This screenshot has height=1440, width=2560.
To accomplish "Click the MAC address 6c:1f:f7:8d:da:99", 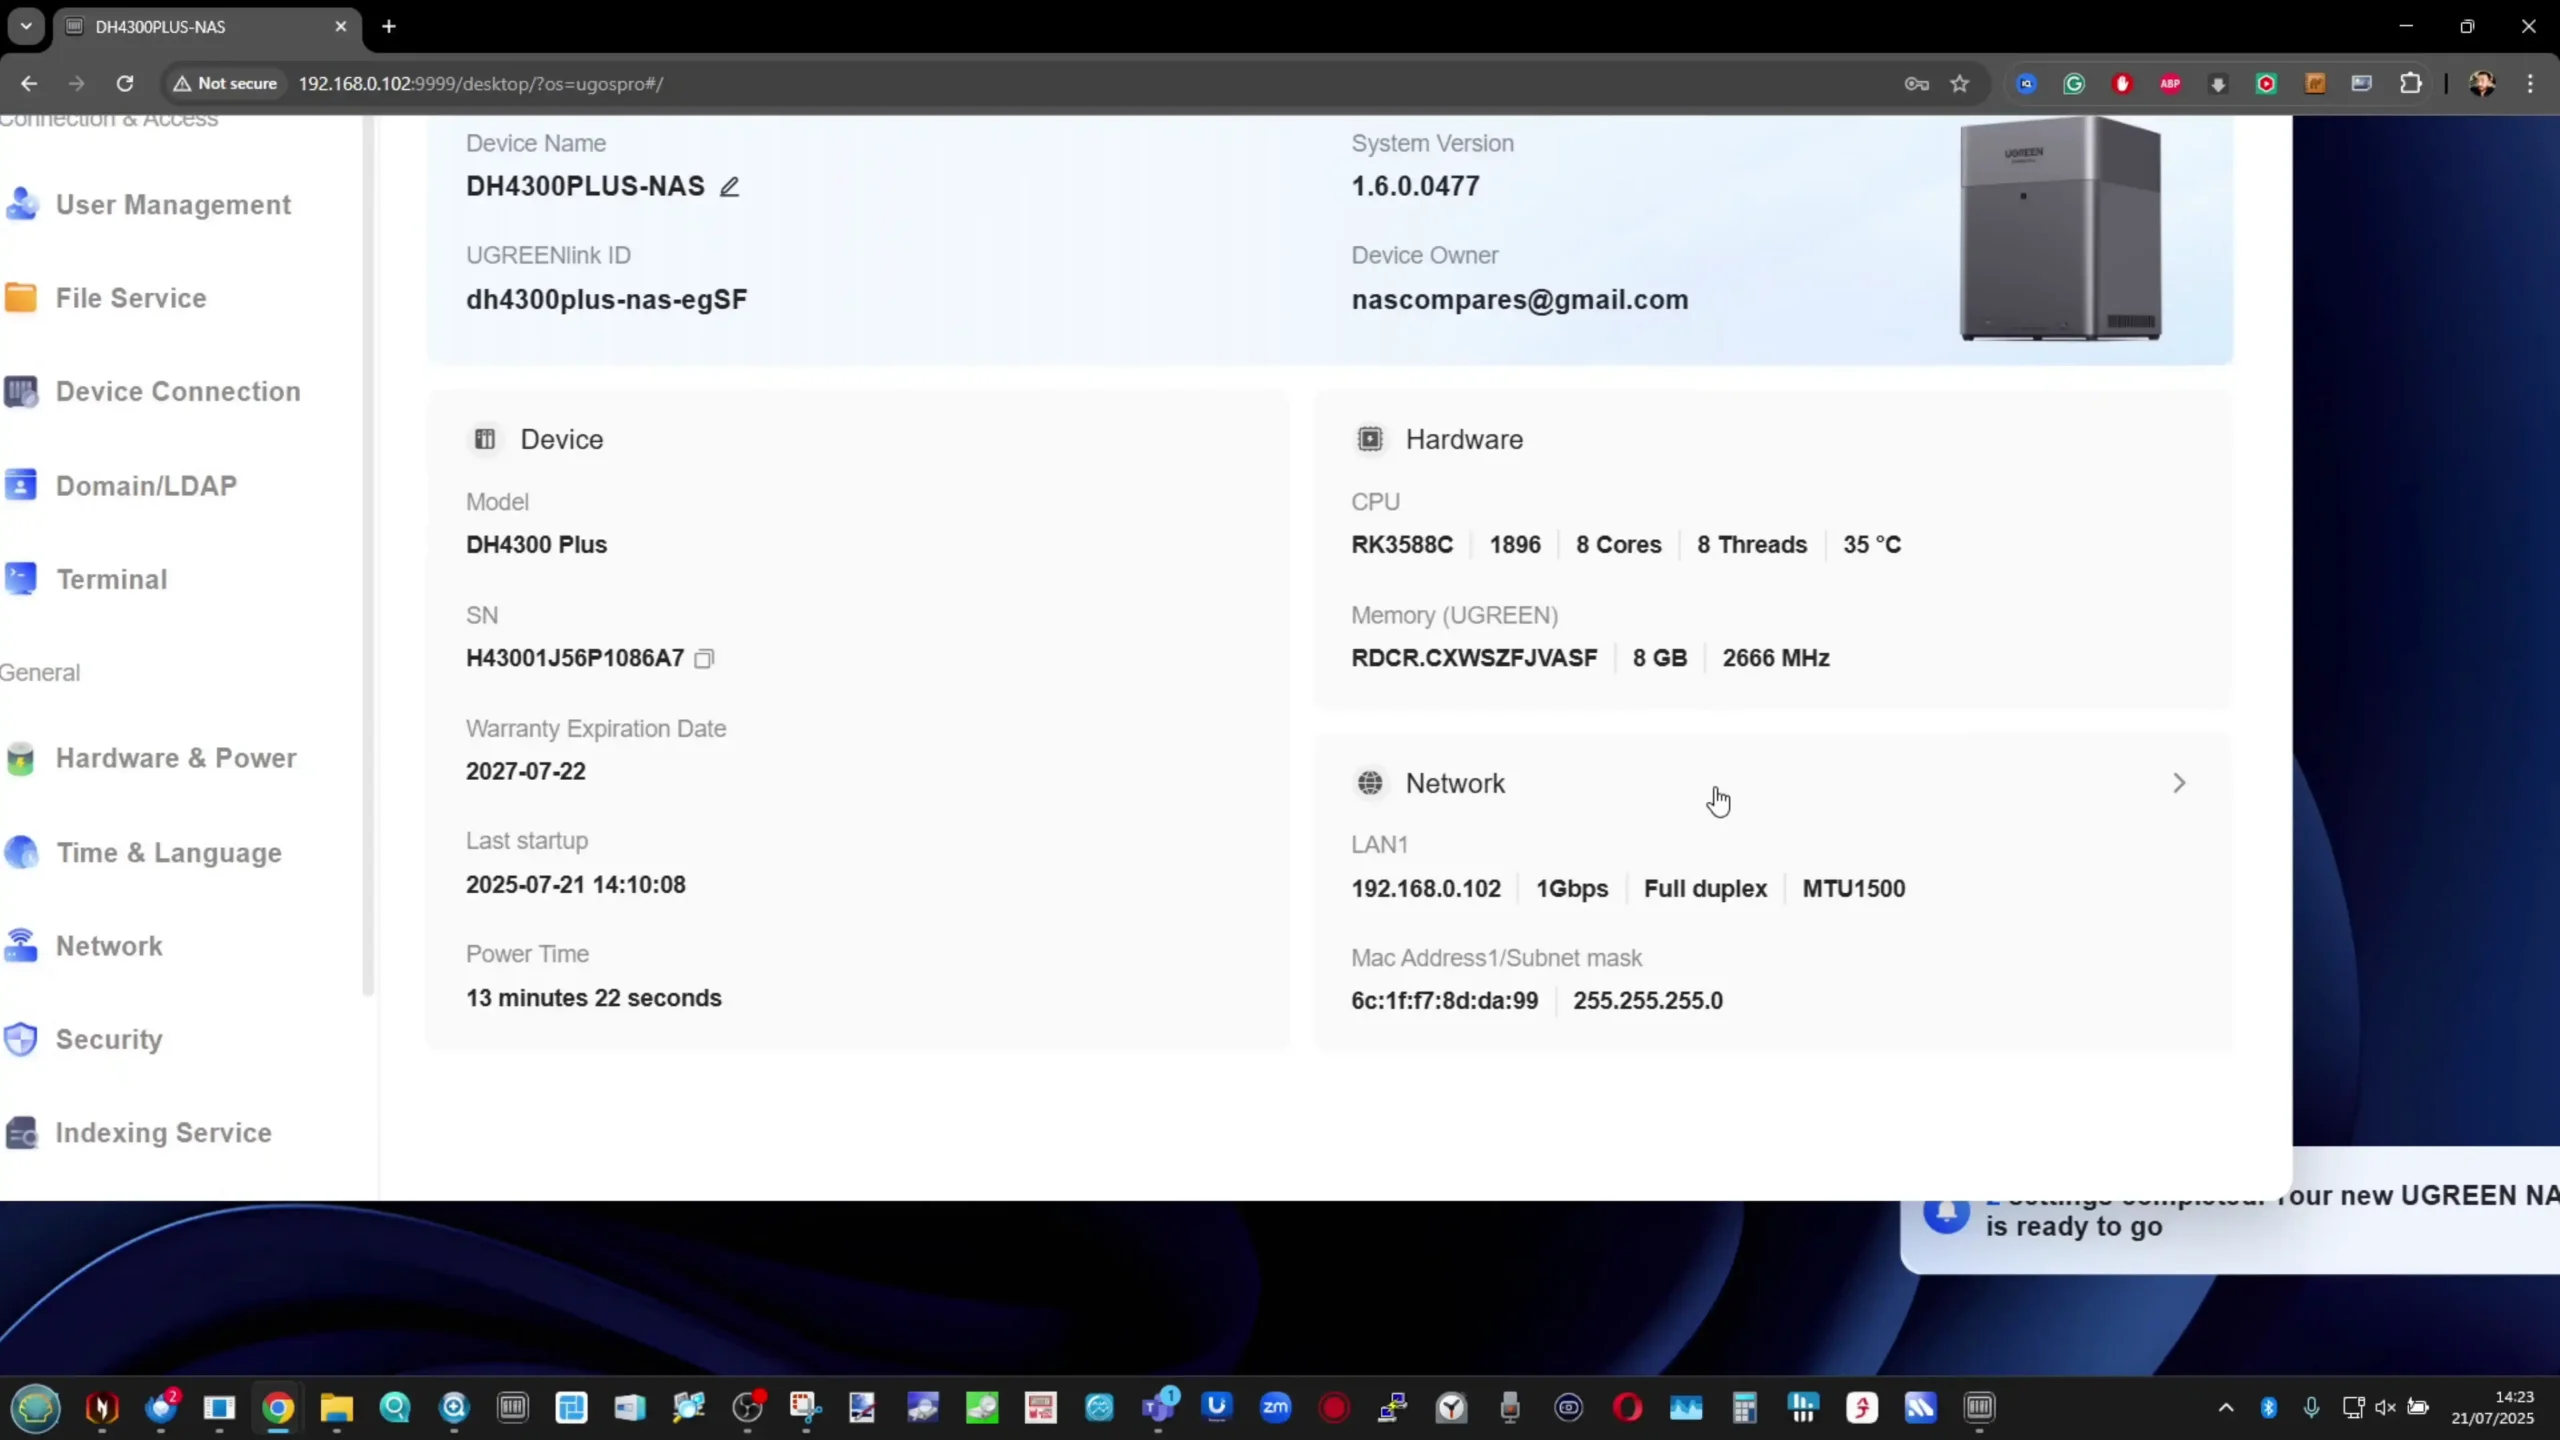I will [1444, 1001].
